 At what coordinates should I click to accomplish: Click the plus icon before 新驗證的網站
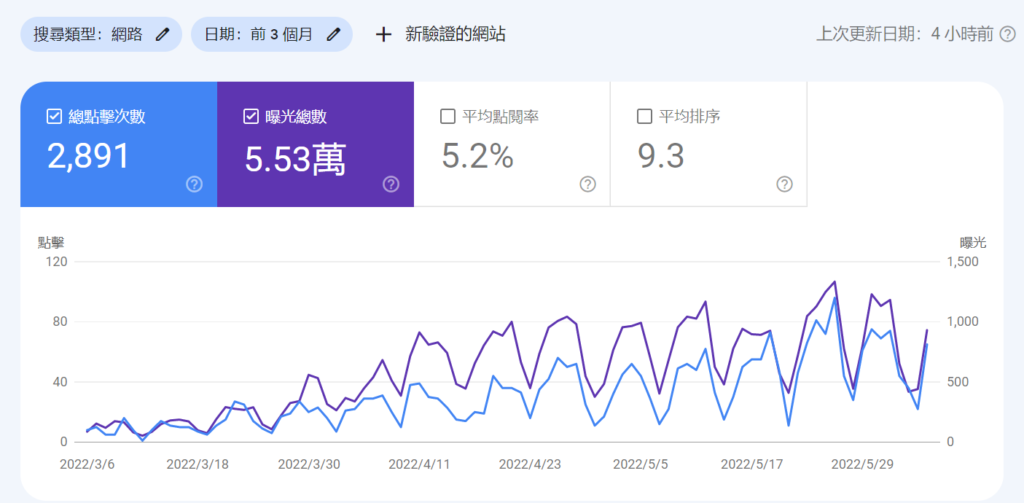pos(383,34)
